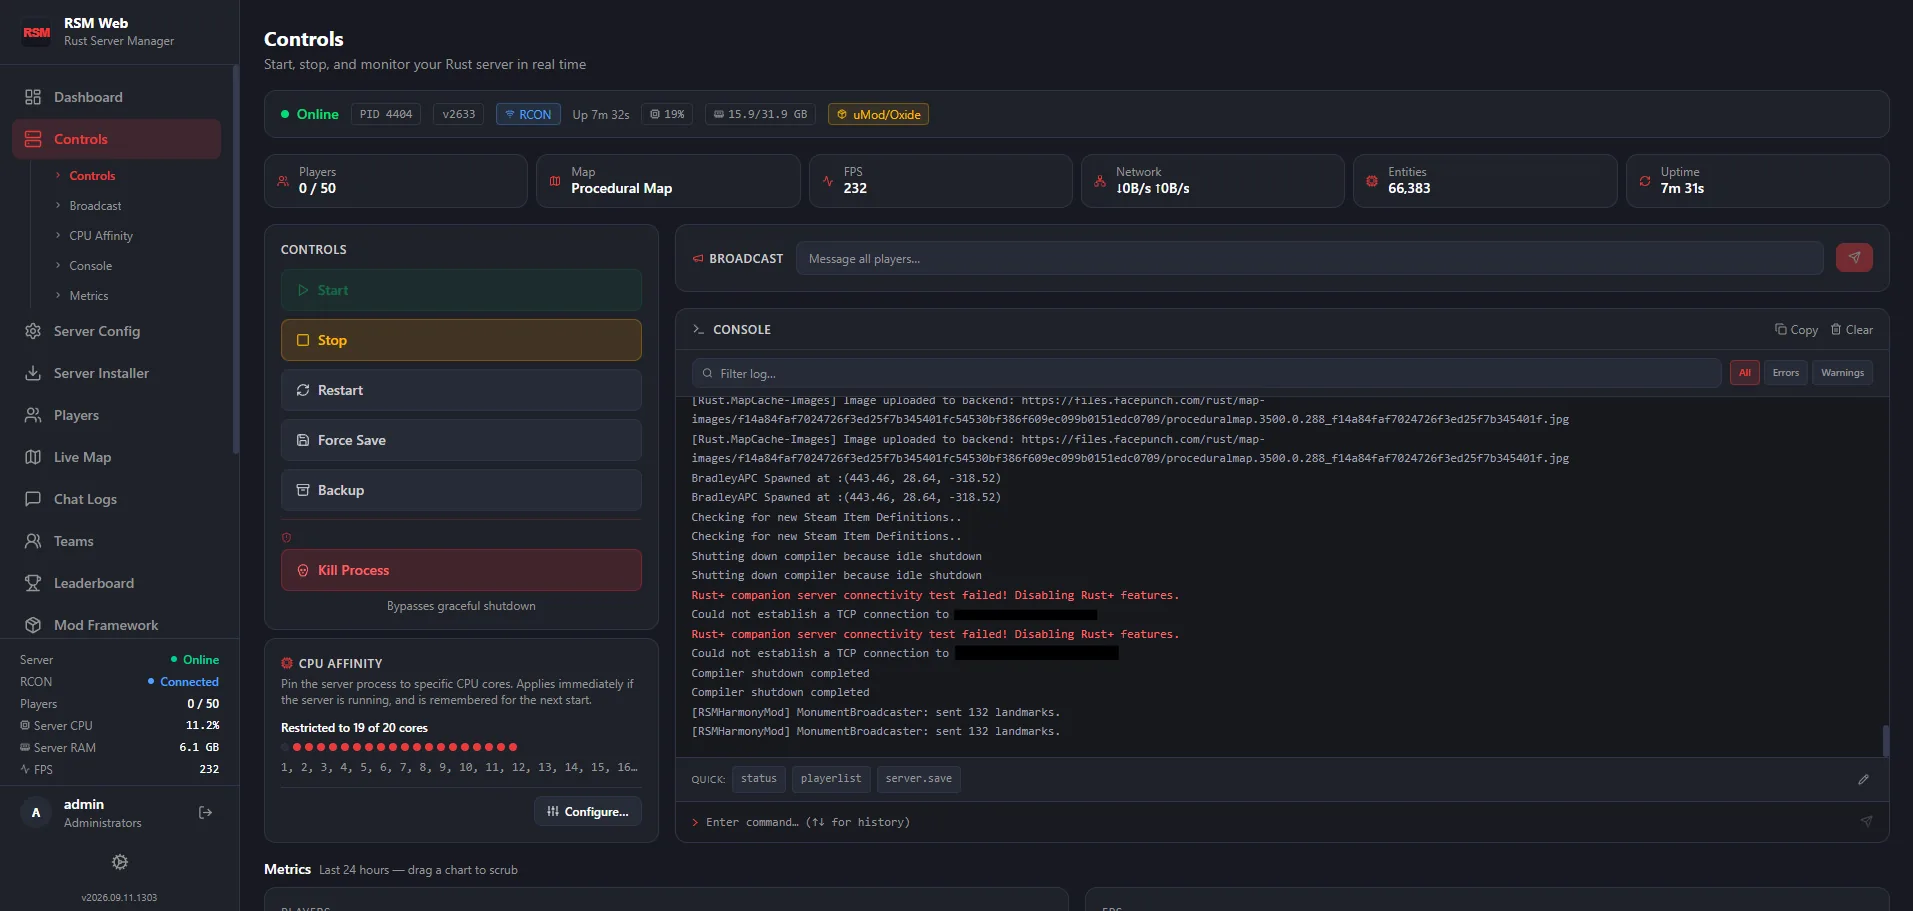Click the FPS stat card

pos(941,181)
